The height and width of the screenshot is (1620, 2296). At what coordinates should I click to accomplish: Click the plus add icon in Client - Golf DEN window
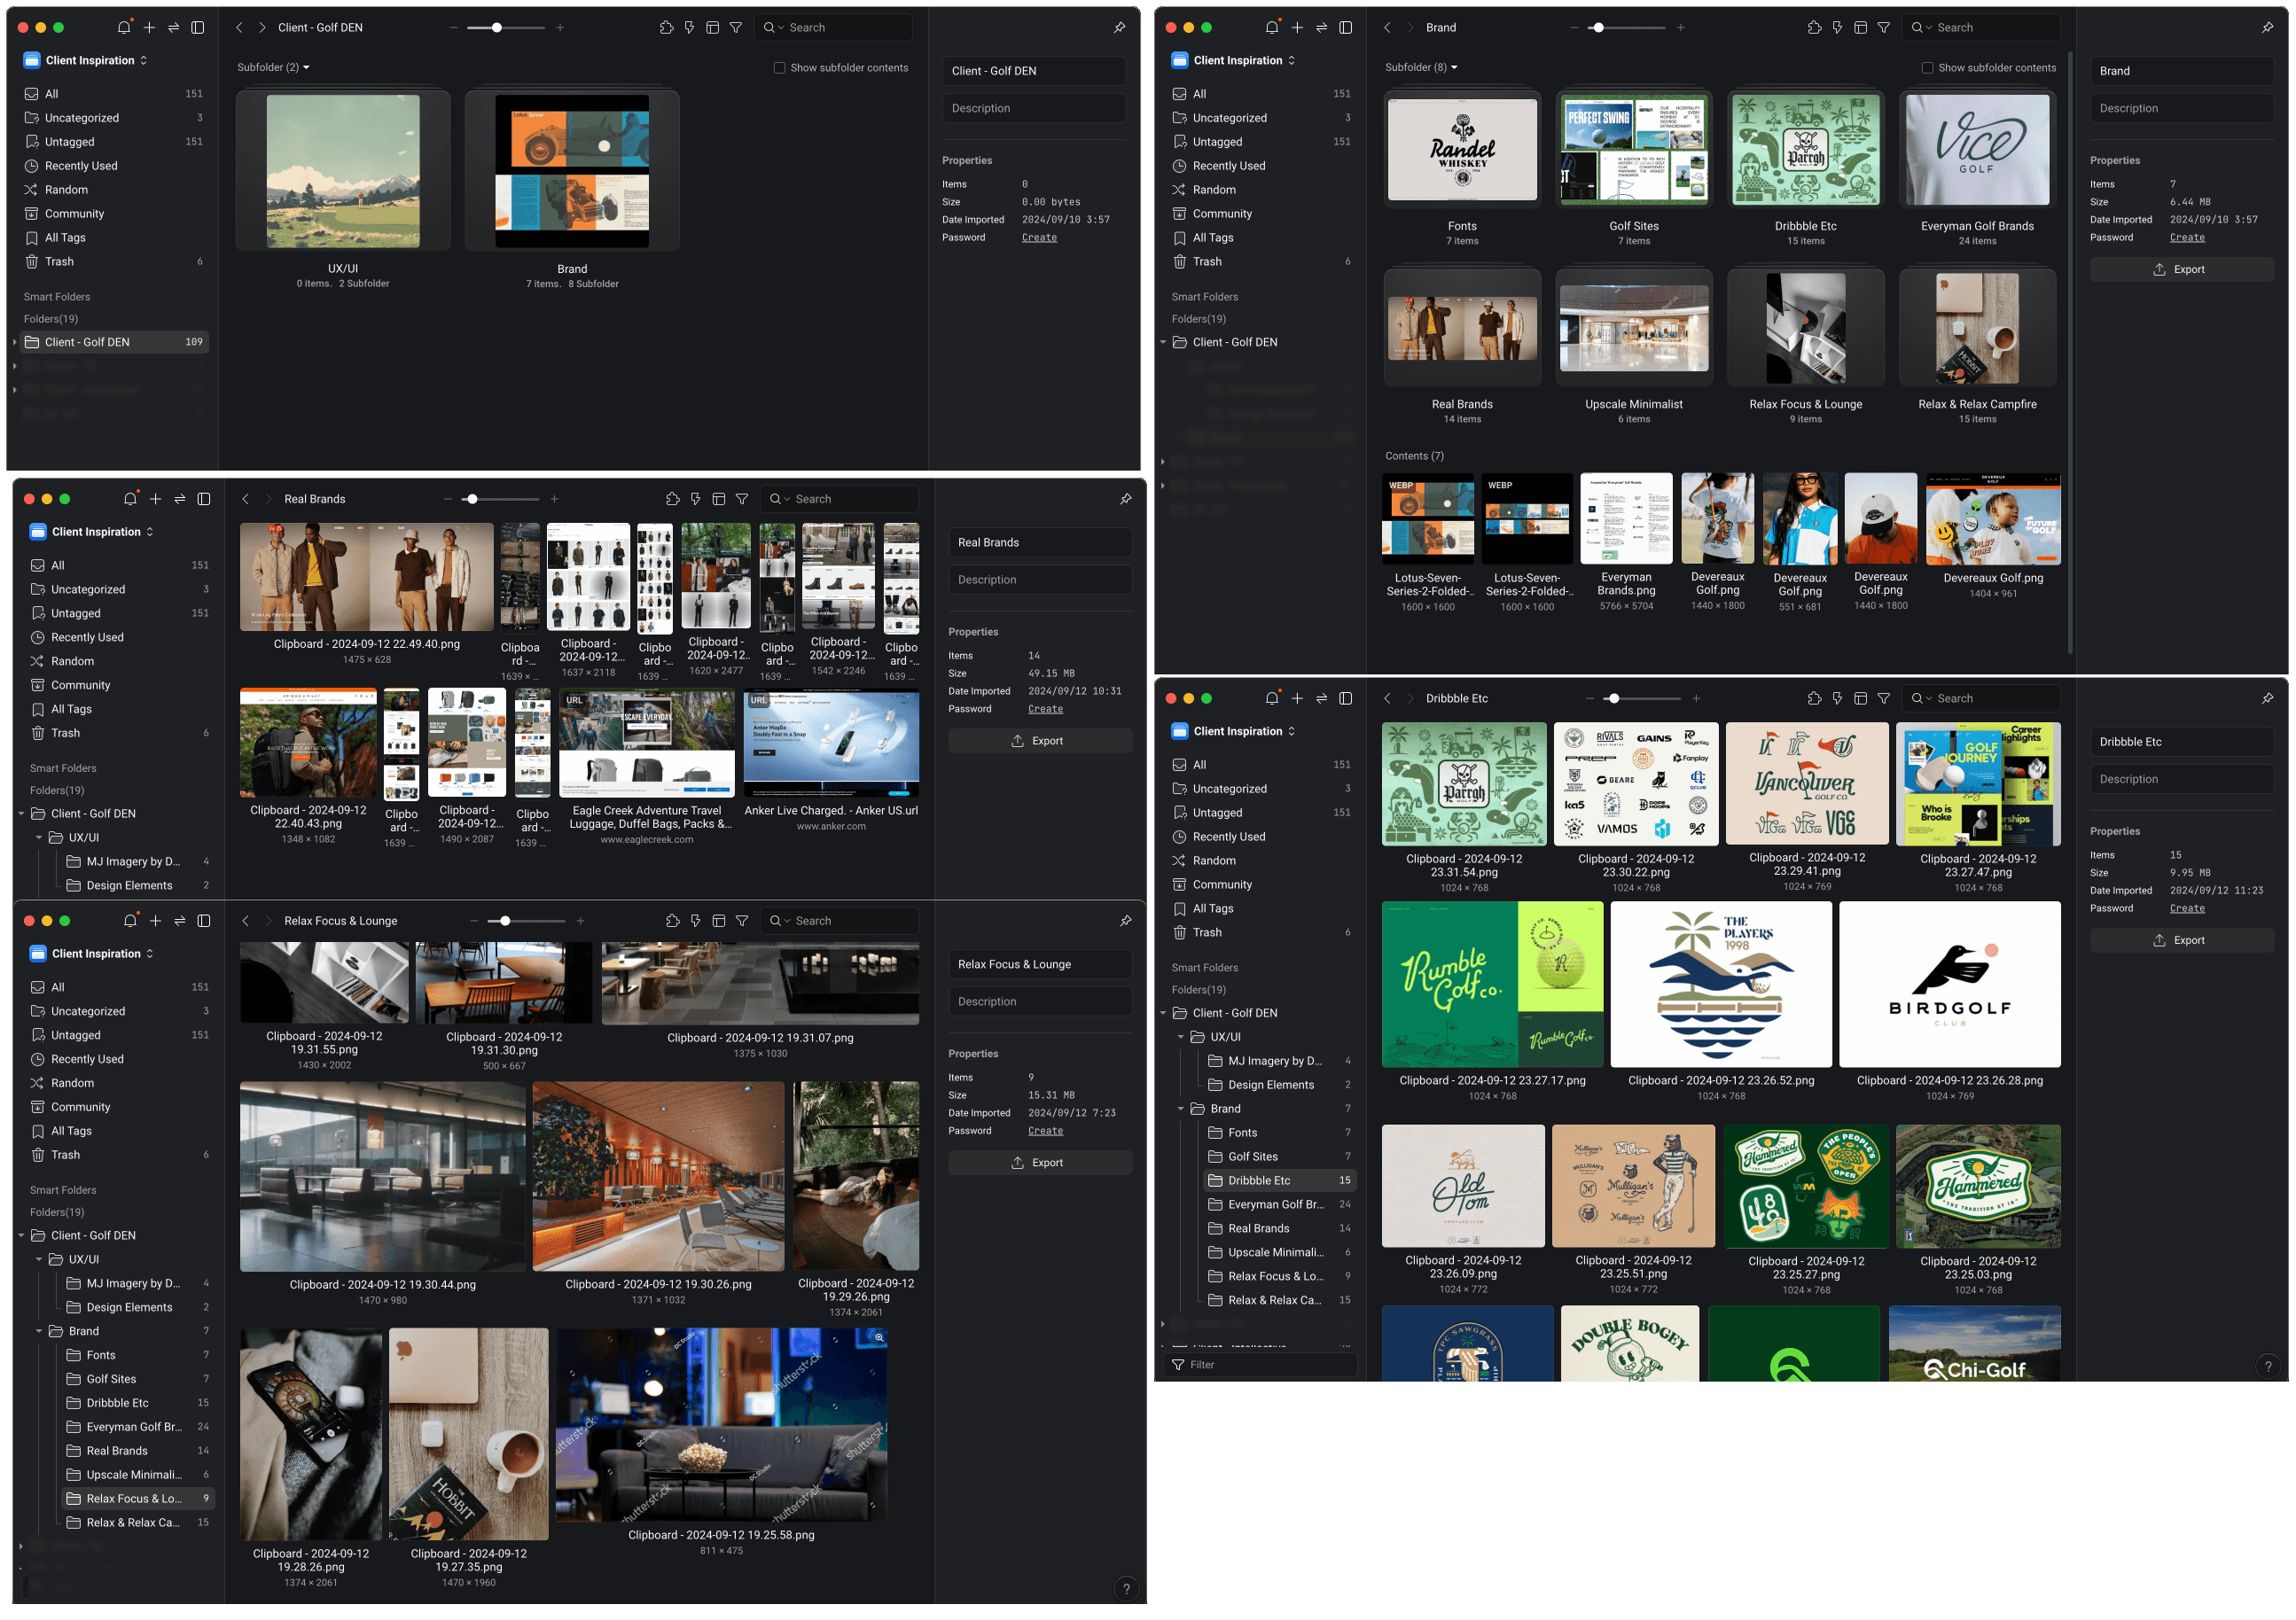pos(149,27)
